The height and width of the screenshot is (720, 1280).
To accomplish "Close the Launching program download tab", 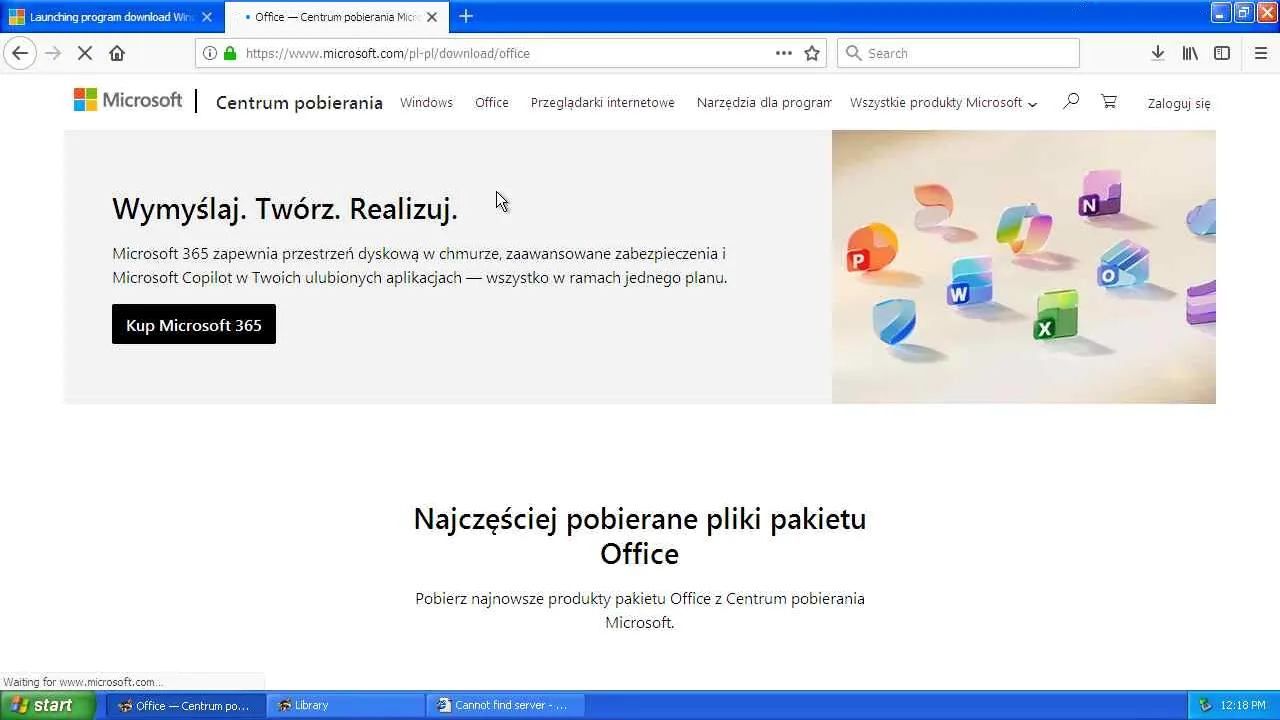I will click(207, 17).
